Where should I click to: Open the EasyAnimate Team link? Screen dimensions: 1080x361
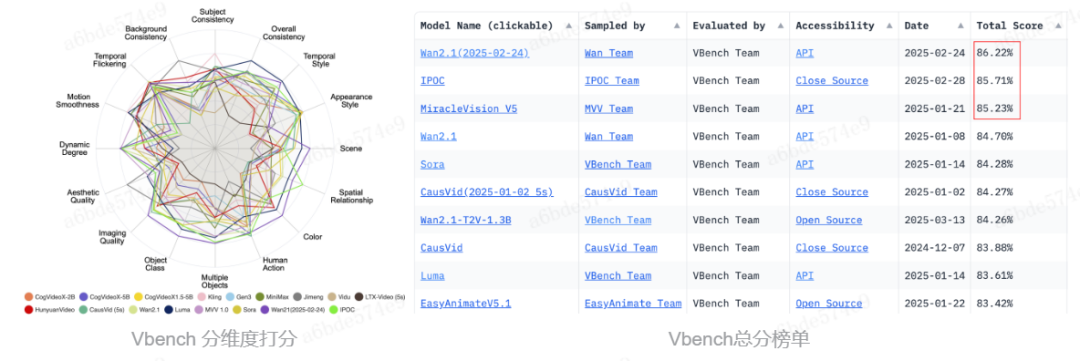coord(633,303)
